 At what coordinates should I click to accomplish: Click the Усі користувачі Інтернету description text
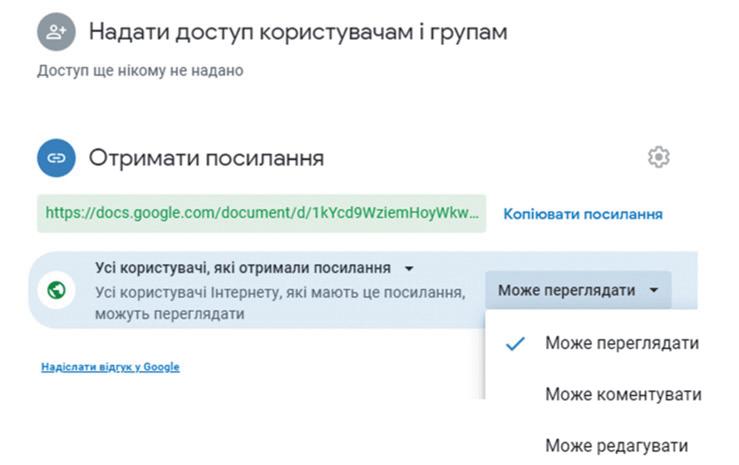point(280,293)
